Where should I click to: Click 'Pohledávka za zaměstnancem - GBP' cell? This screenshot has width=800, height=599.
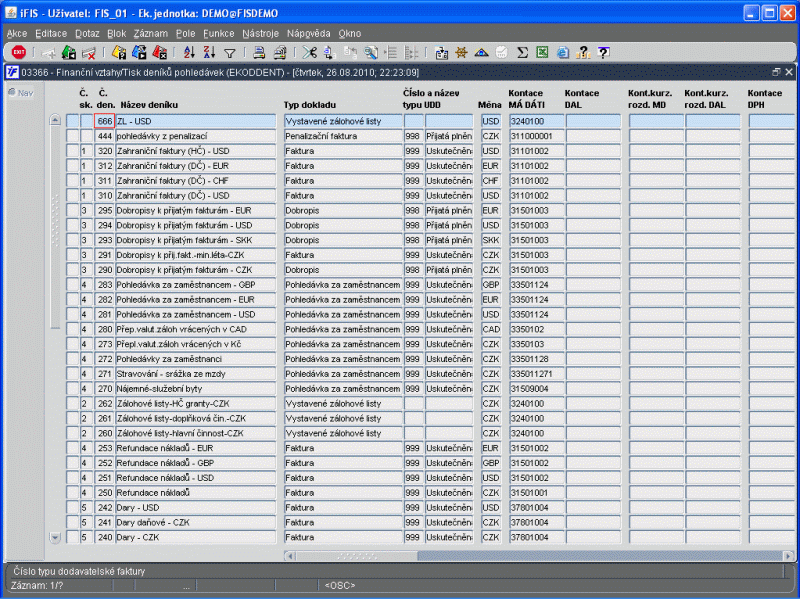(x=195, y=285)
